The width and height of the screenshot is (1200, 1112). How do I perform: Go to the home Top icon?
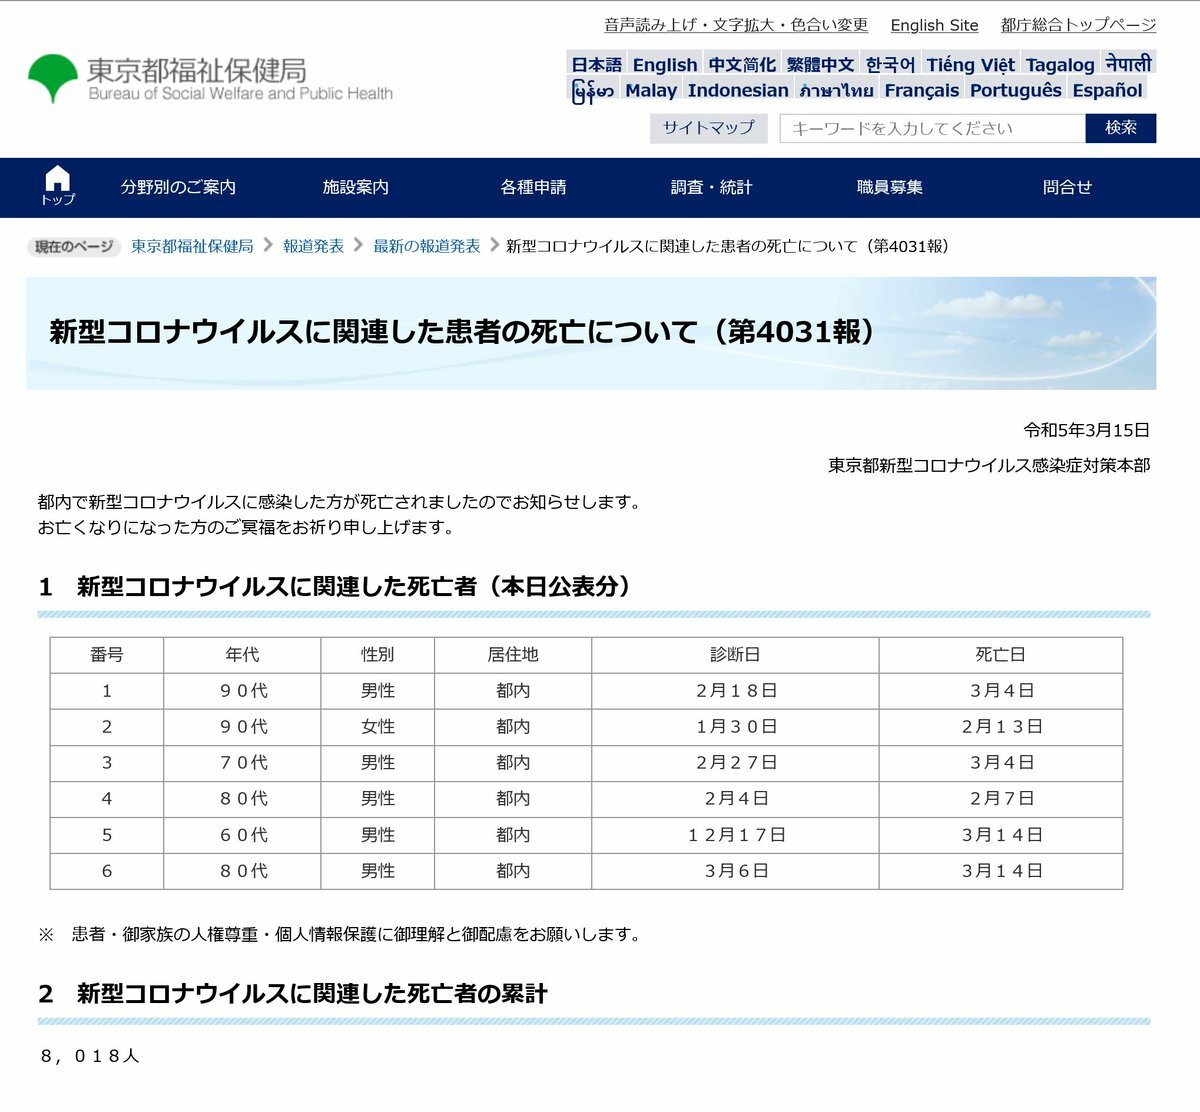pyautogui.click(x=58, y=186)
